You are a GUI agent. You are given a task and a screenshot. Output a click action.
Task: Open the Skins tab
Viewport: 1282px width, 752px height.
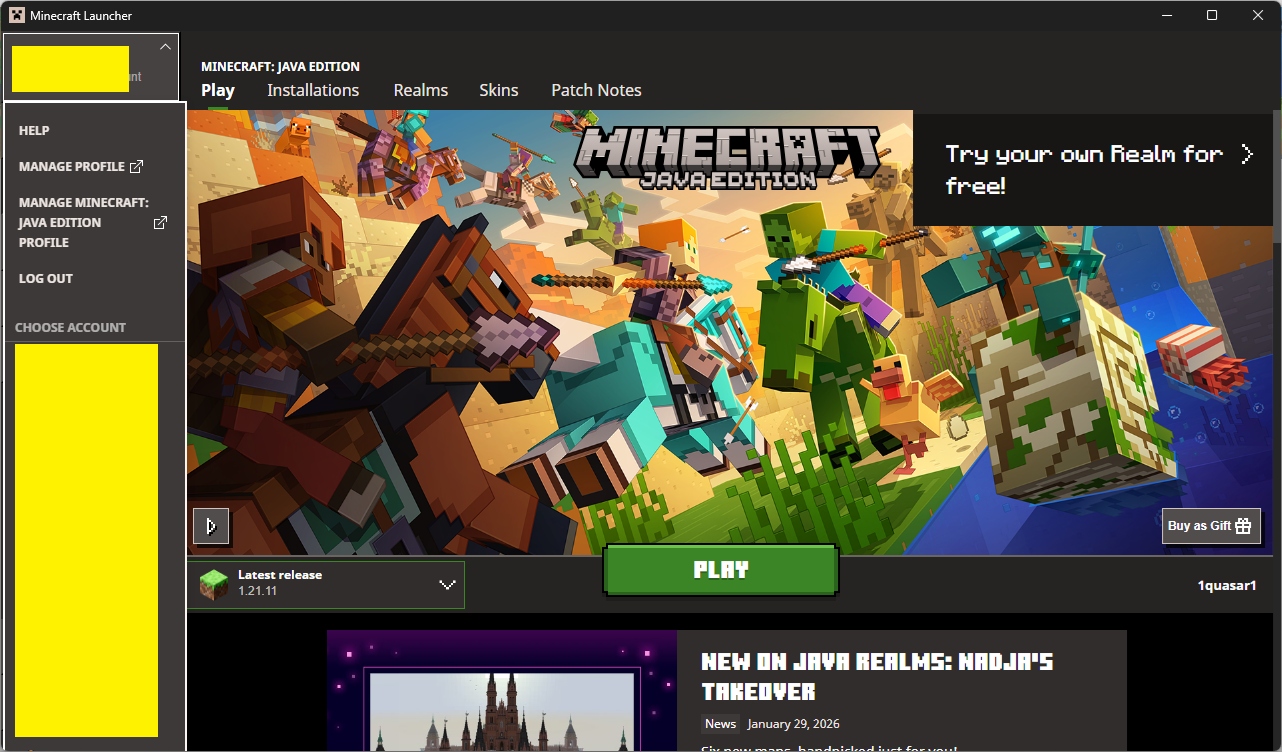499,90
